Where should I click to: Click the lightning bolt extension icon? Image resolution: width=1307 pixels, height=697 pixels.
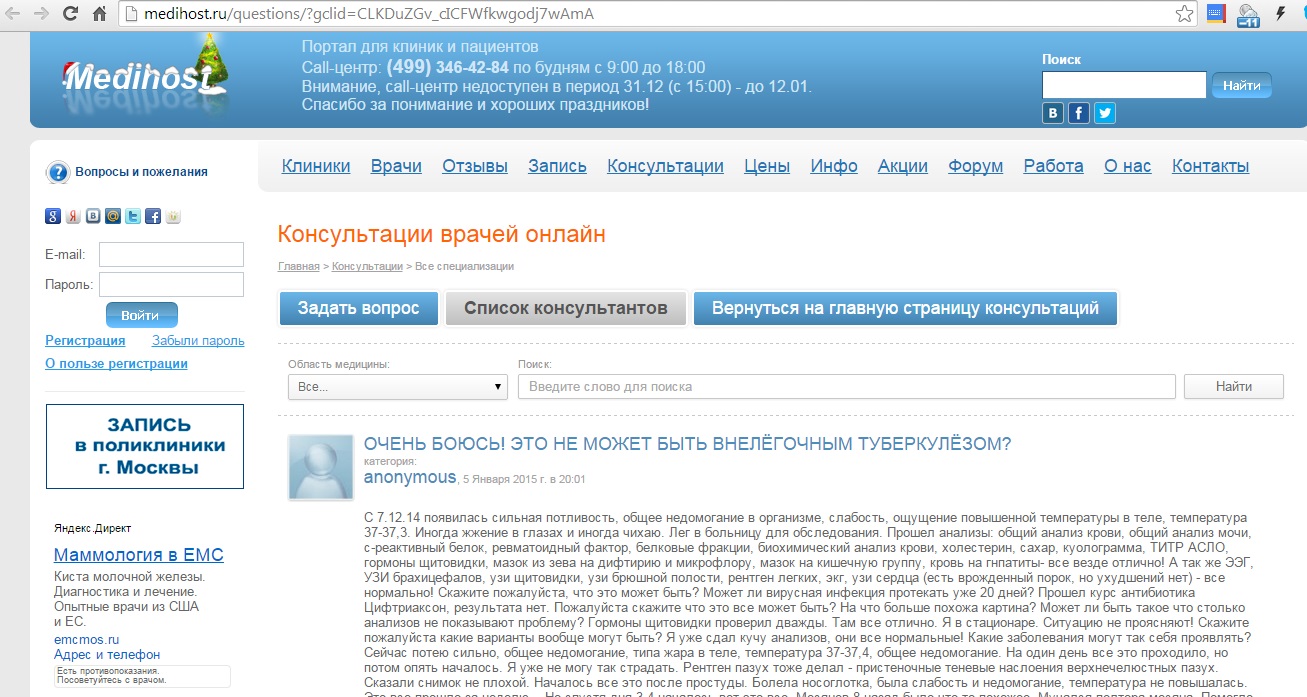pyautogui.click(x=1280, y=14)
